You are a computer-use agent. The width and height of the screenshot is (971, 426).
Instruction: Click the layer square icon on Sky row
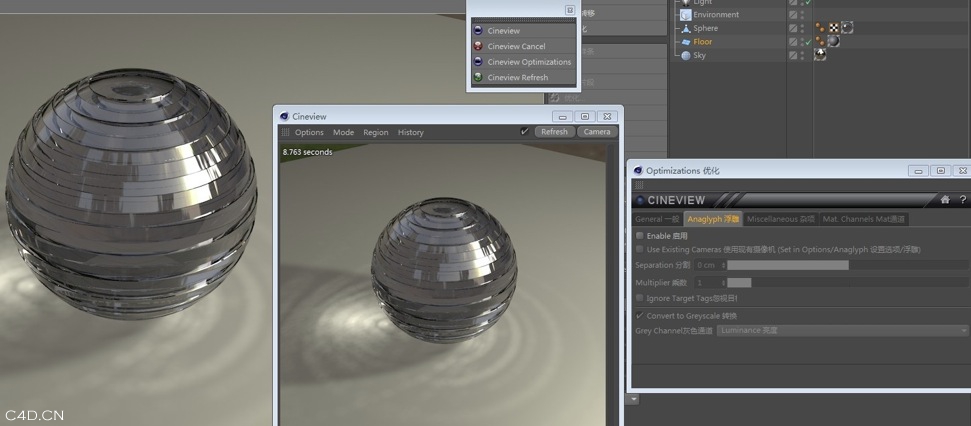pos(793,56)
